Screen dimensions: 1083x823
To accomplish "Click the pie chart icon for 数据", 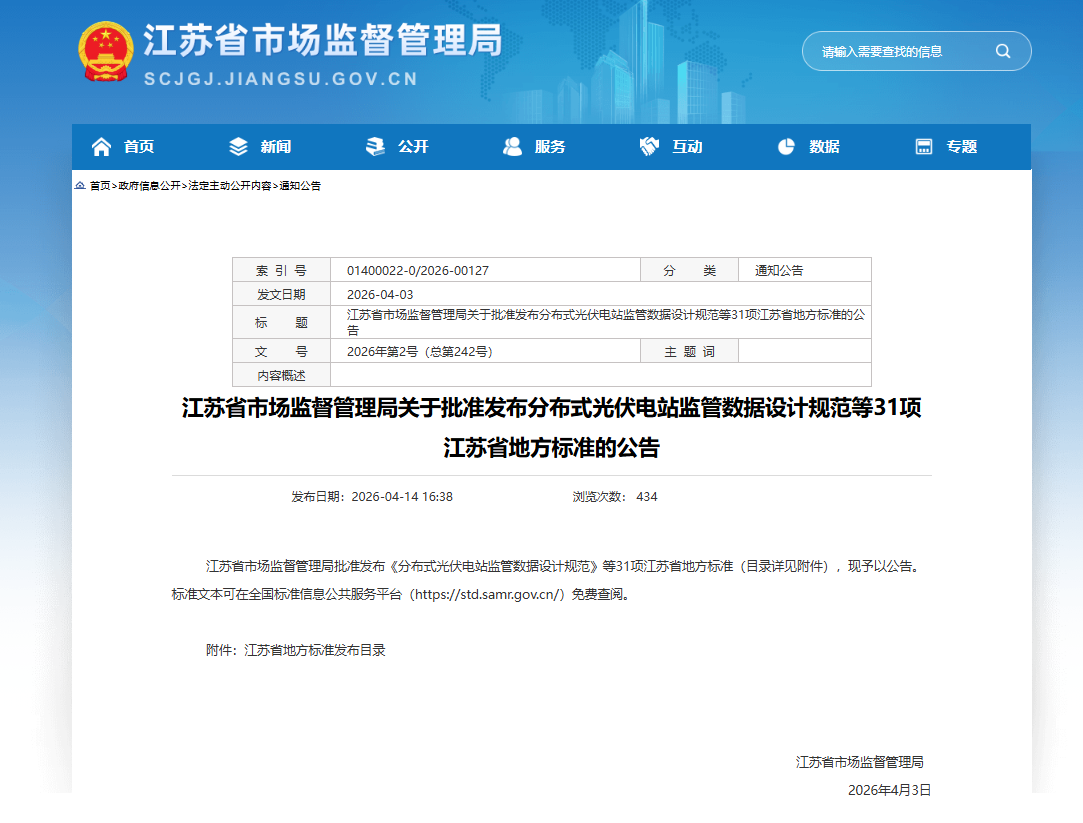I will (786, 147).
